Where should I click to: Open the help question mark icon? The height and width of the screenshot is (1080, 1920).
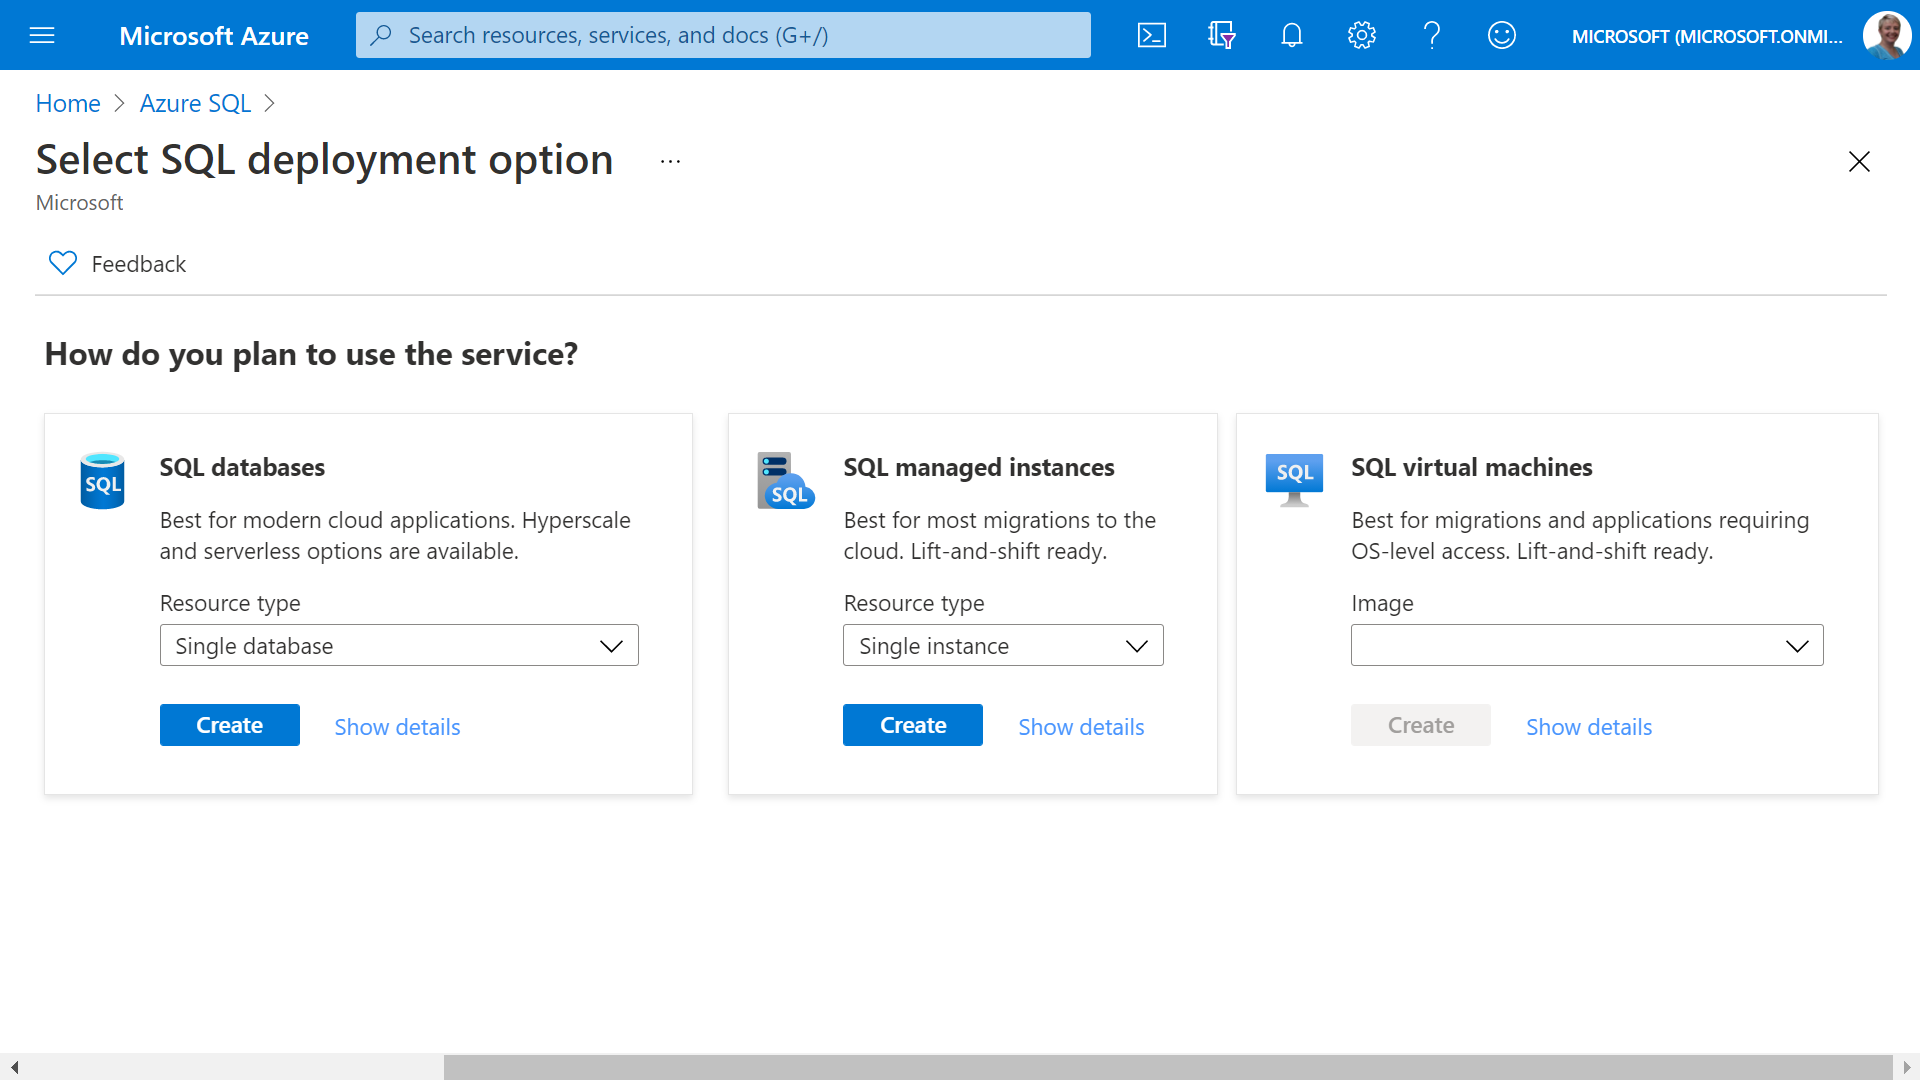1432,36
